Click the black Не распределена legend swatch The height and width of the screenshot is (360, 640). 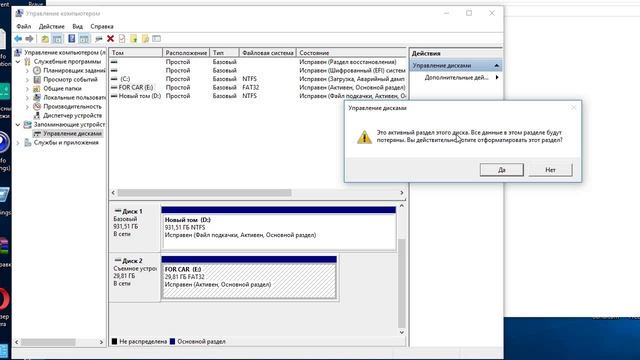tap(114, 341)
